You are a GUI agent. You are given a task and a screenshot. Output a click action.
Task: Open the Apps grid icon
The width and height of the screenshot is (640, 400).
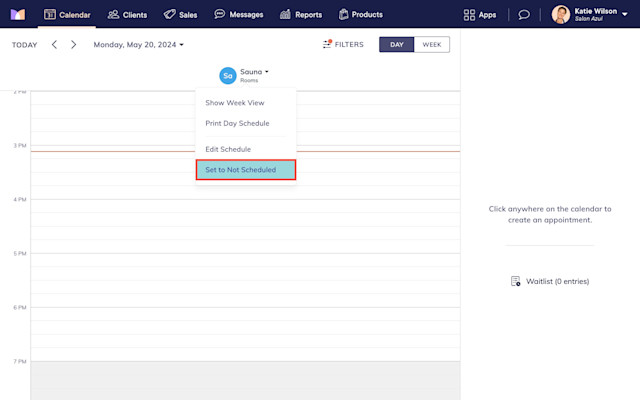469,15
